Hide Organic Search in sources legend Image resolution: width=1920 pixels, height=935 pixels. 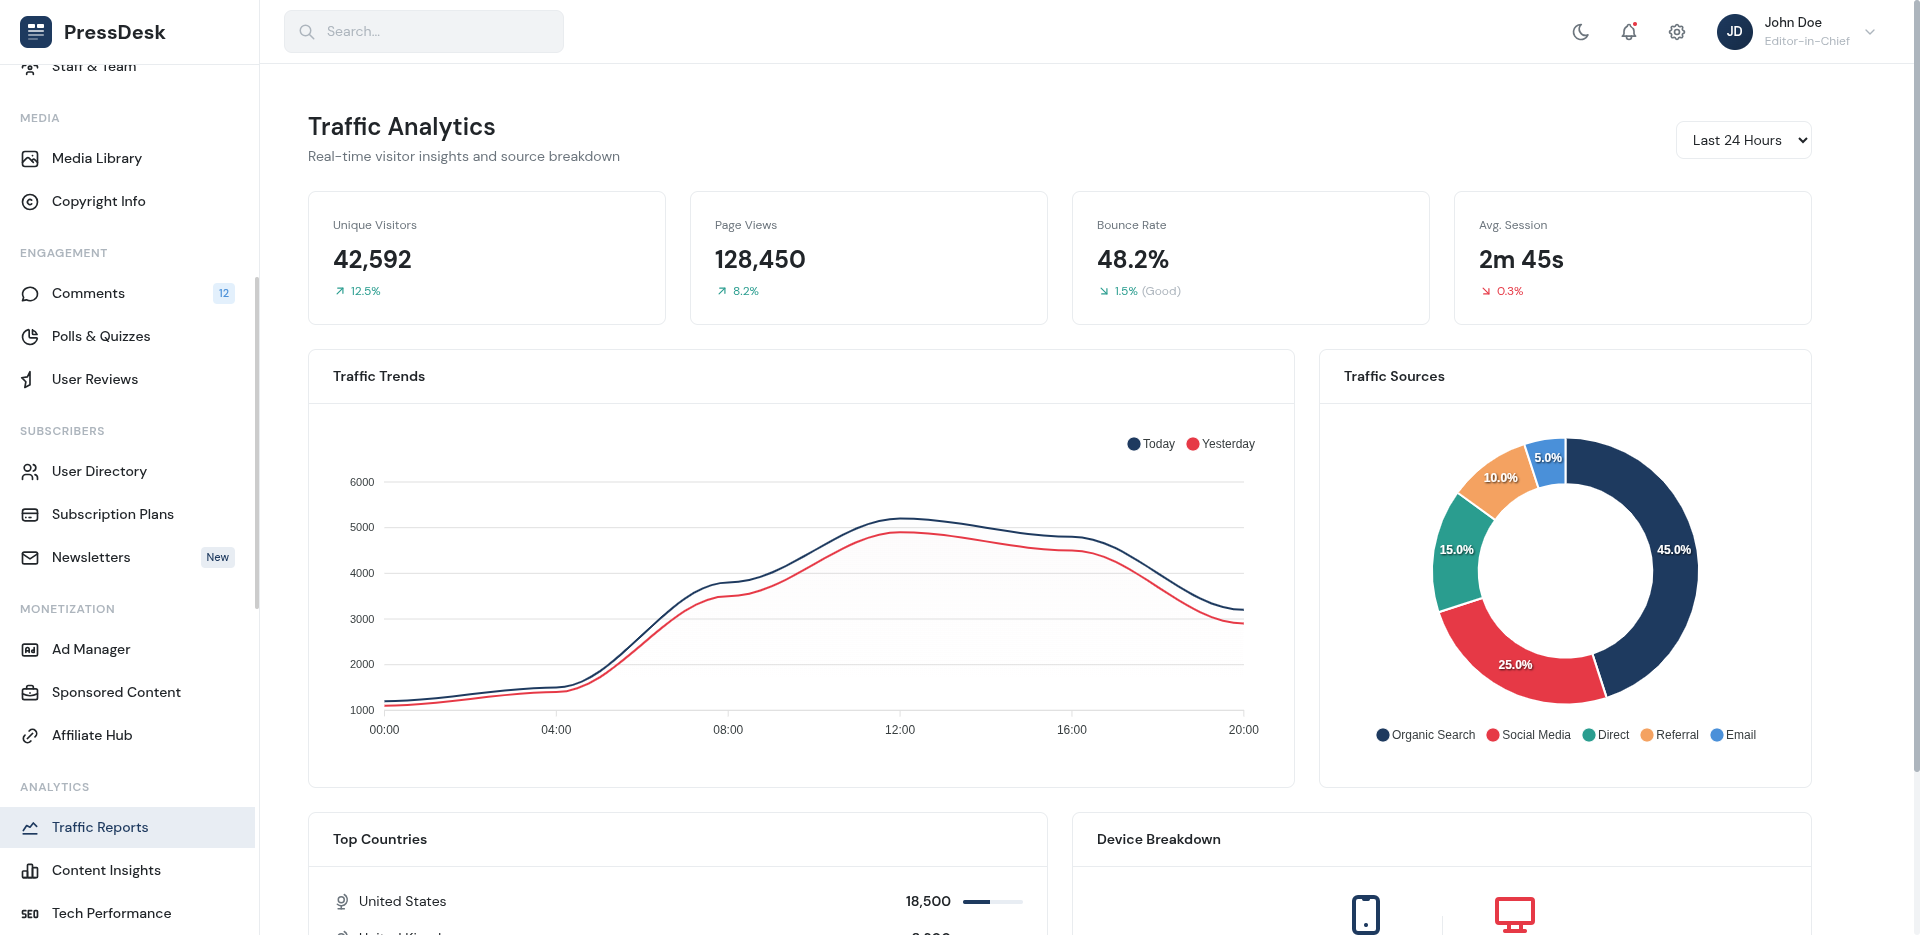tap(1425, 735)
